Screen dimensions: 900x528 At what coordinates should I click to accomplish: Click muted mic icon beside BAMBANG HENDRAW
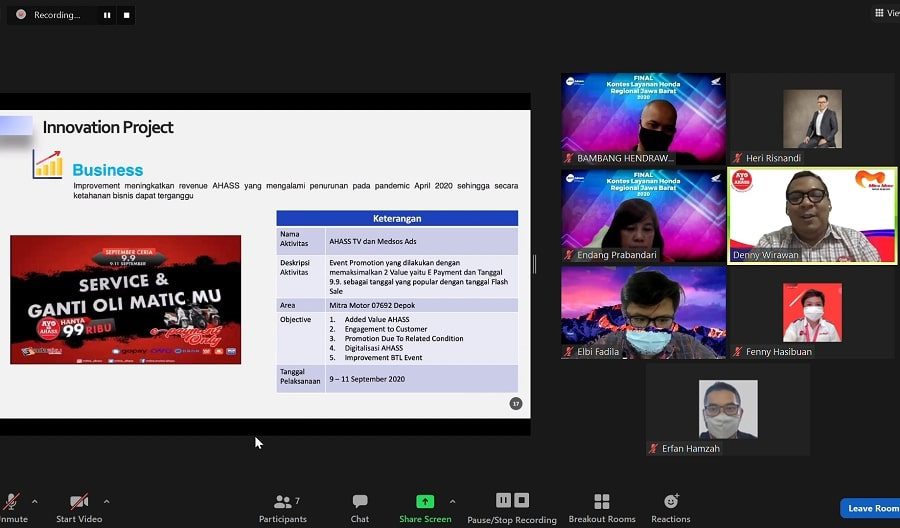tap(569, 158)
